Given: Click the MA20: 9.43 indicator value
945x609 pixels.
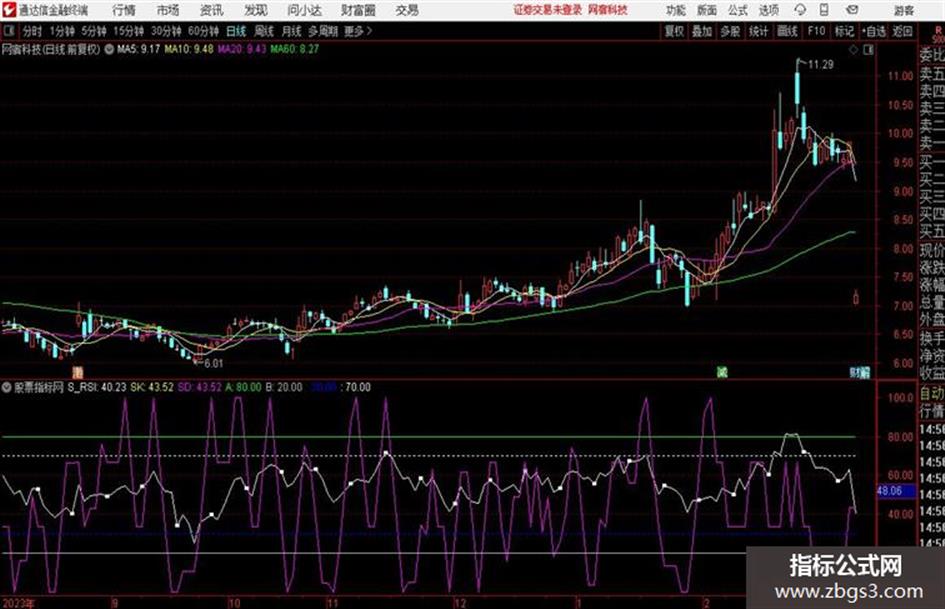Looking at the screenshot, I should click(x=242, y=49).
